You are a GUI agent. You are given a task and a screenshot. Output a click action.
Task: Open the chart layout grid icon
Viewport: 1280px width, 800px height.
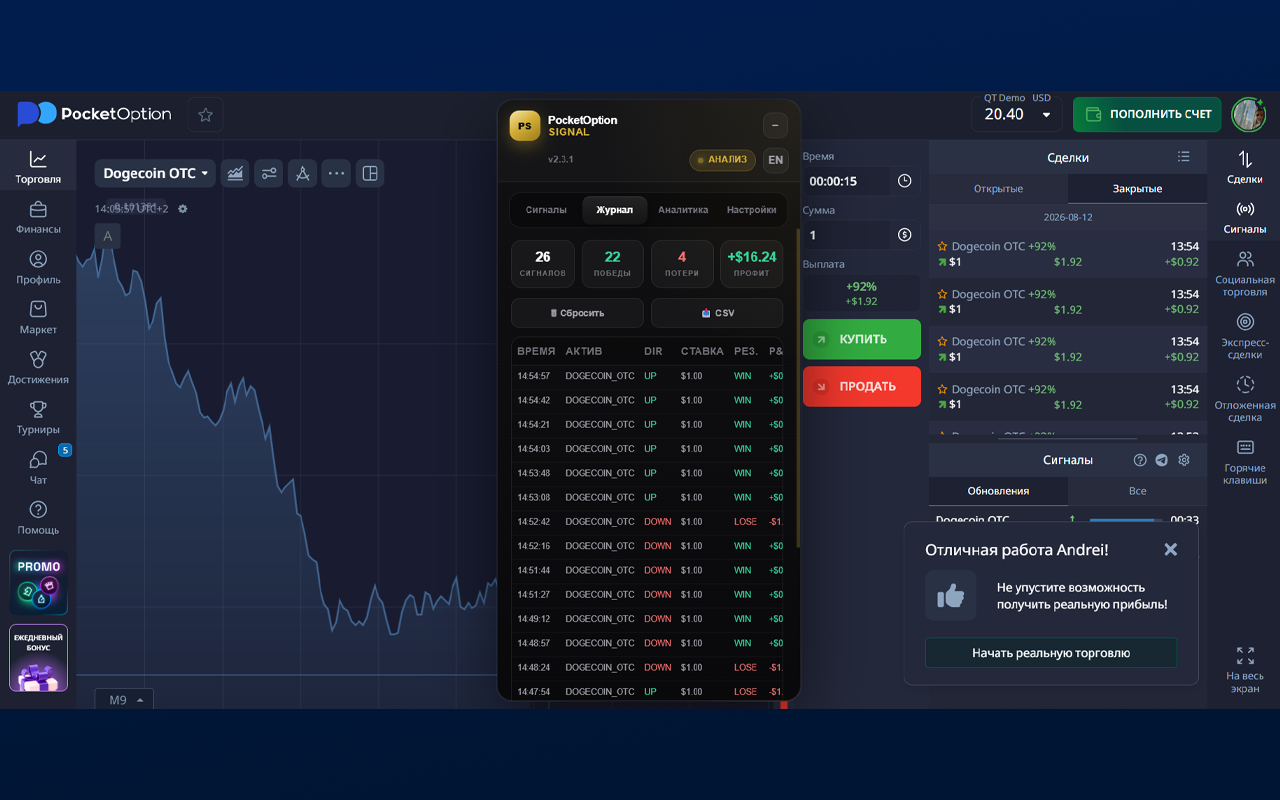click(370, 173)
